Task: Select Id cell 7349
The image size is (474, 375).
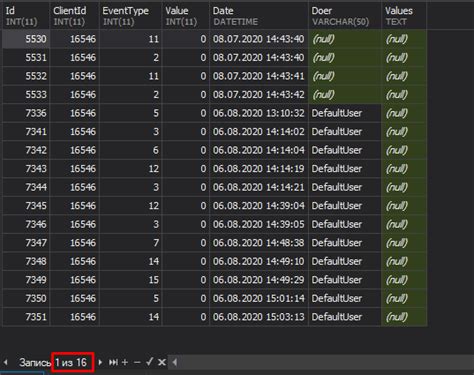Action: point(26,280)
